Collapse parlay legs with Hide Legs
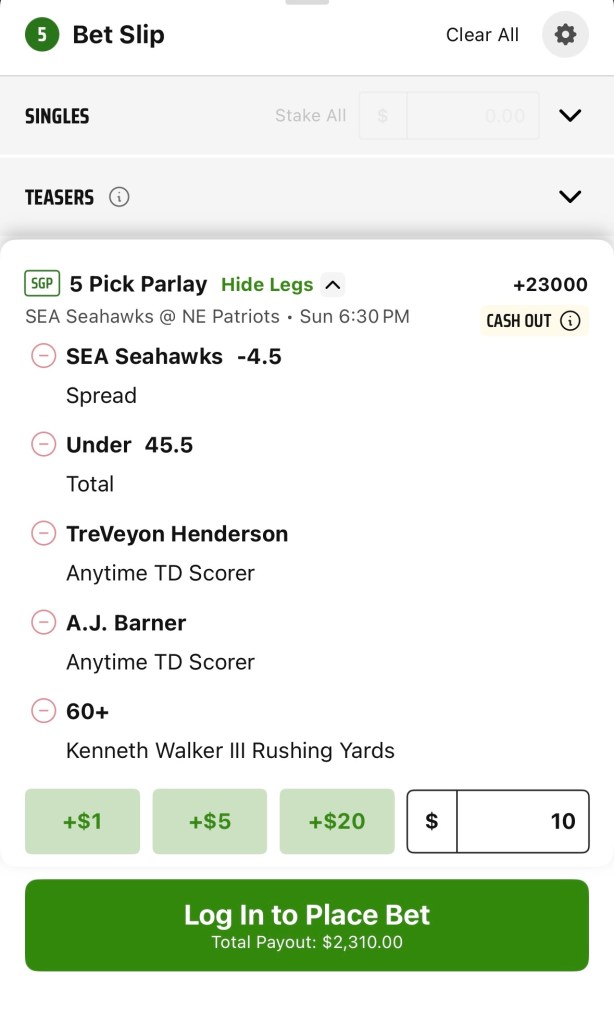614x1024 pixels. (281, 285)
